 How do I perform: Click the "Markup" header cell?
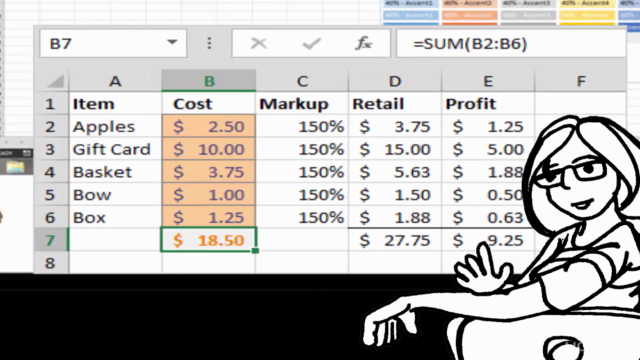pyautogui.click(x=302, y=104)
